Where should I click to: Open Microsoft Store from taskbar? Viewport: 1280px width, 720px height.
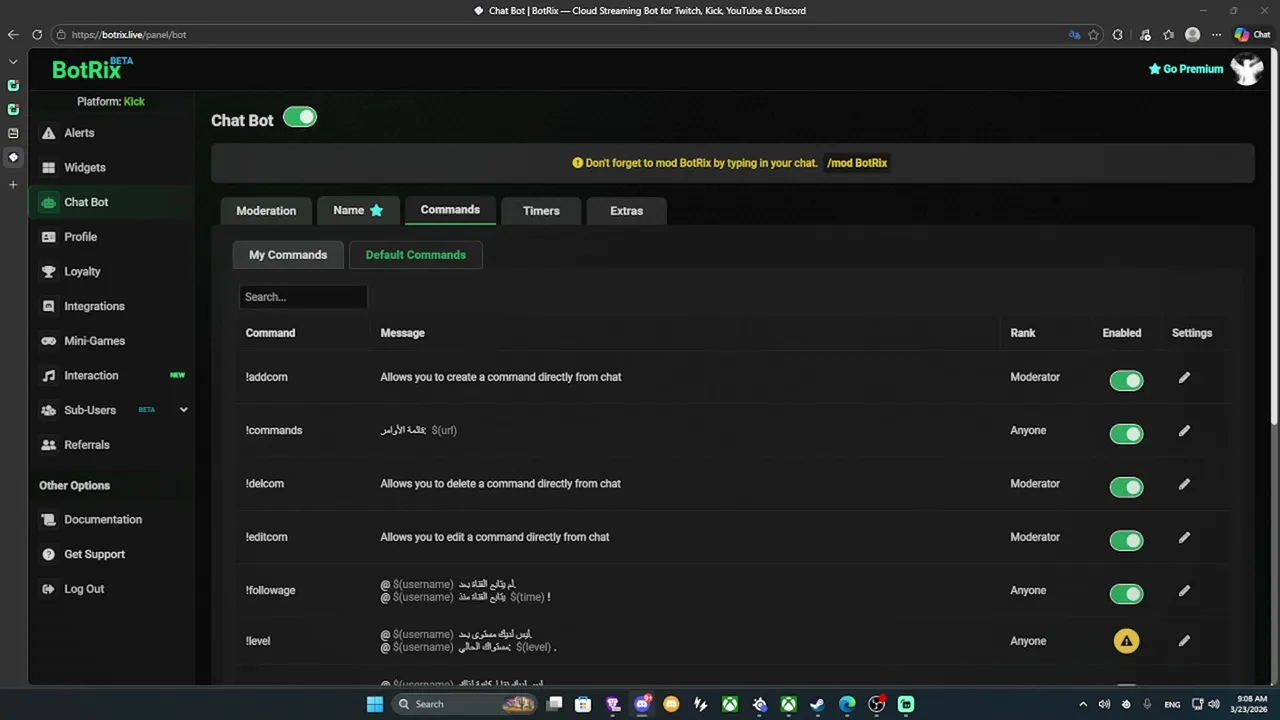(583, 704)
